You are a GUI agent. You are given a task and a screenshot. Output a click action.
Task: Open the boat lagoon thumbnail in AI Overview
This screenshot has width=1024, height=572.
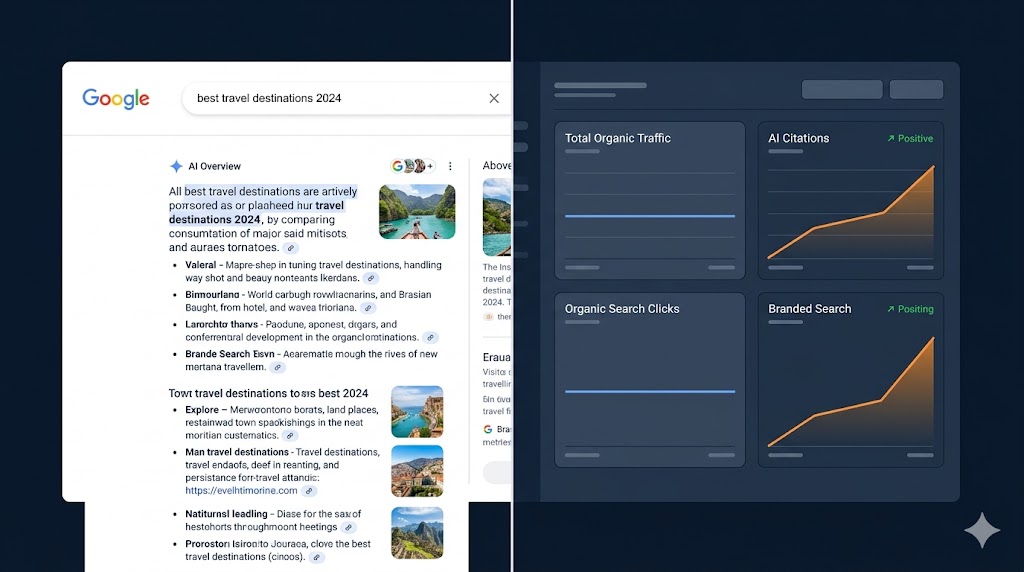coord(417,212)
